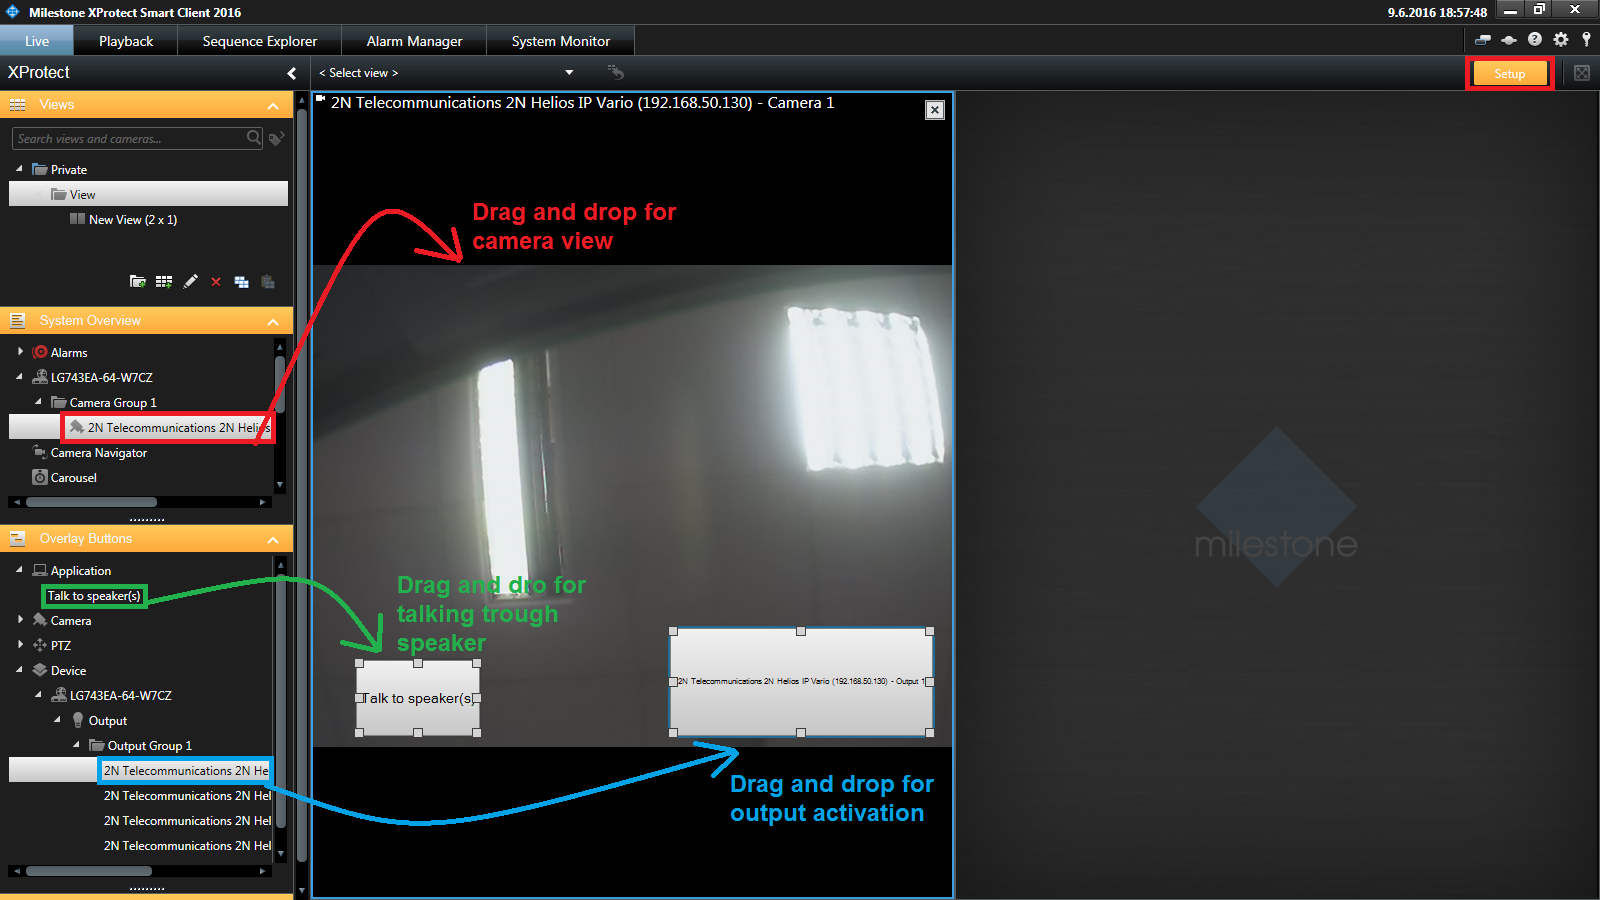Click the create new group folder icon

(138, 282)
